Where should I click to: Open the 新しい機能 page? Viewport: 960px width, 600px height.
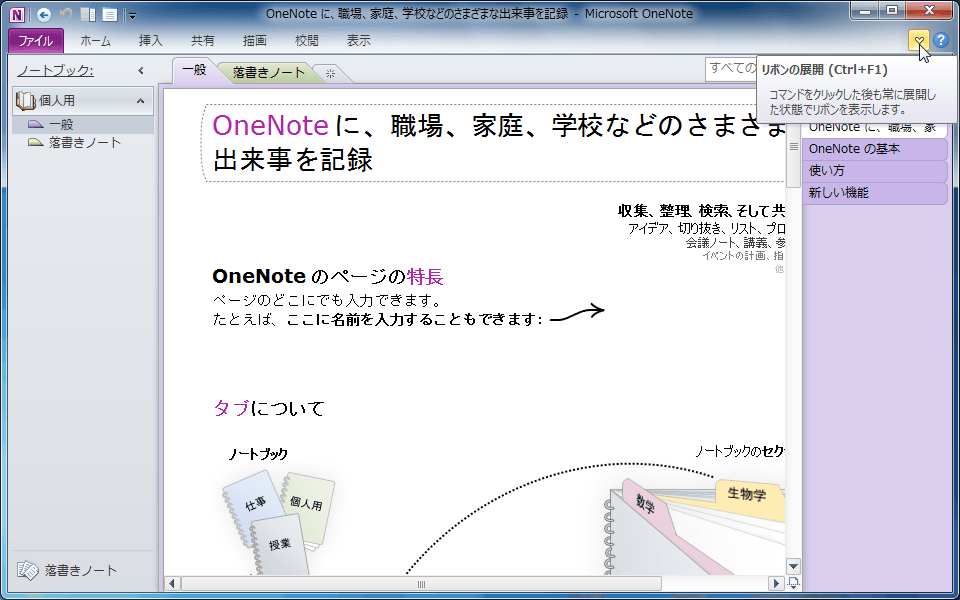pos(874,193)
